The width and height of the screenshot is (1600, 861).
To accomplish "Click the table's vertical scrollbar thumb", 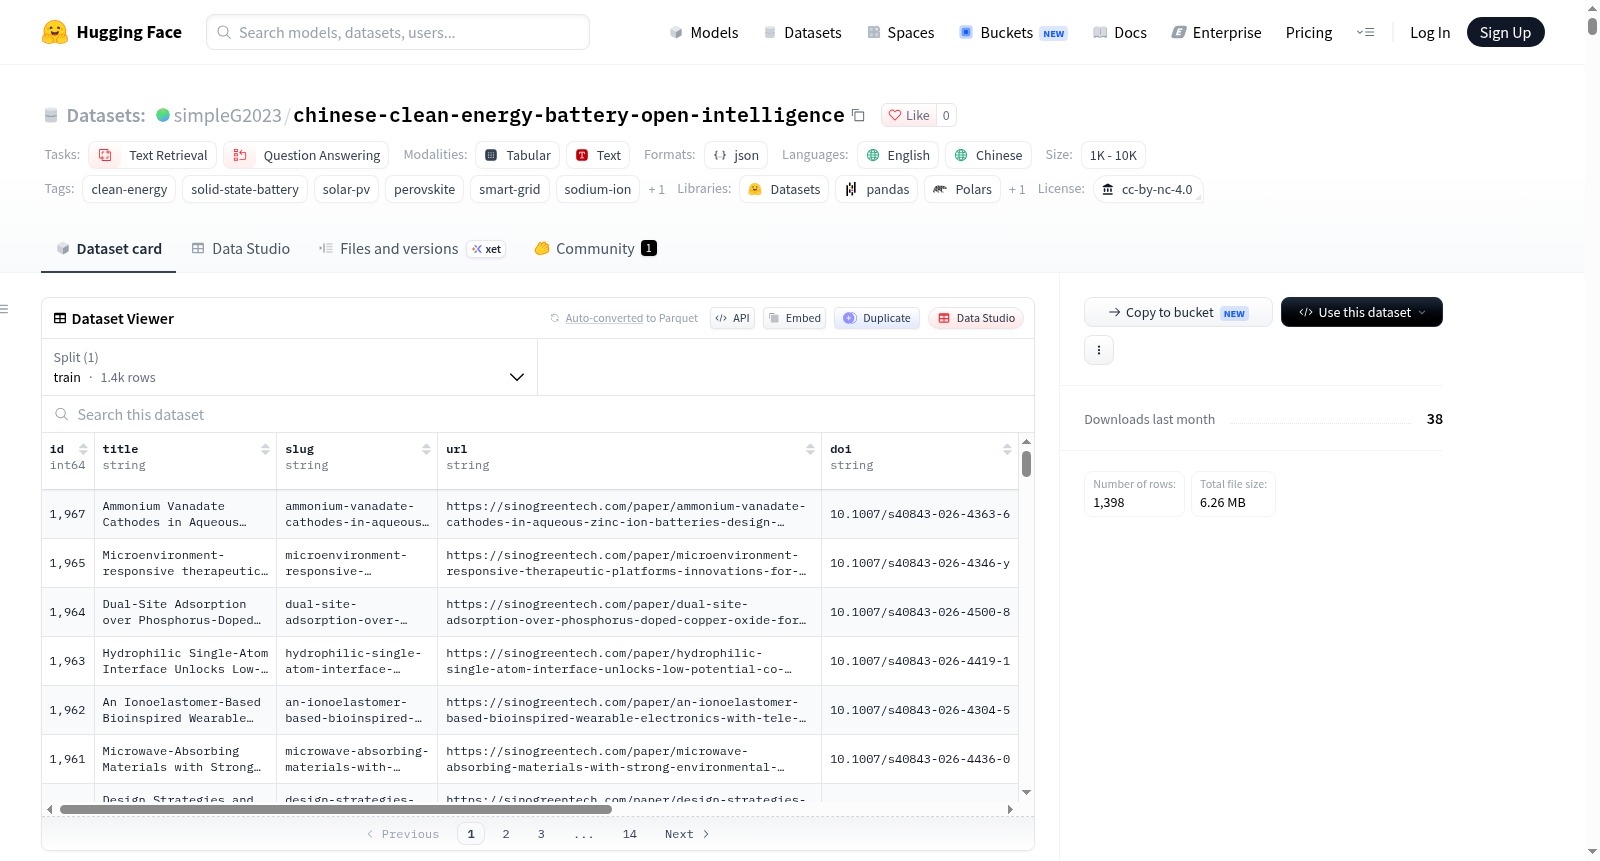I will click(x=1026, y=464).
